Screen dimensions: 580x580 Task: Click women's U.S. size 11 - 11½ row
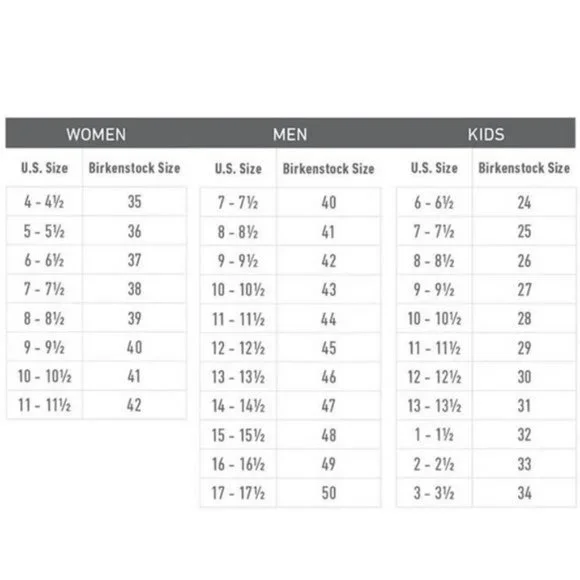(96, 405)
